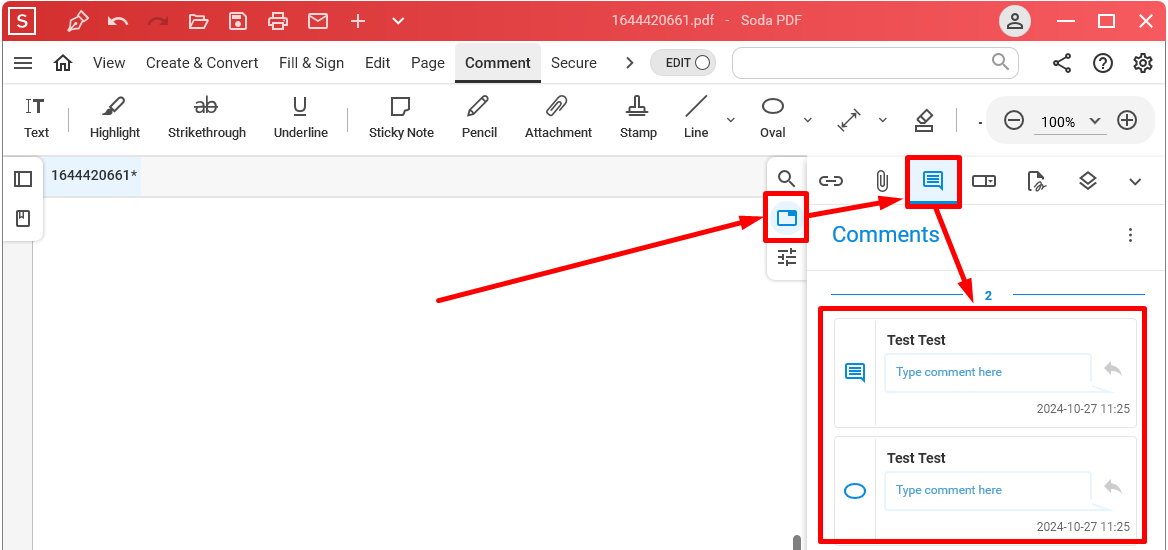Open the Comments panel icon

pos(933,180)
